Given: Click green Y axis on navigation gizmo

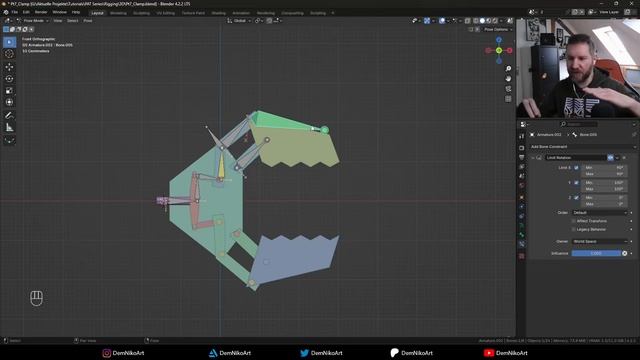Looking at the screenshot, I should pyautogui.click(x=499, y=50).
